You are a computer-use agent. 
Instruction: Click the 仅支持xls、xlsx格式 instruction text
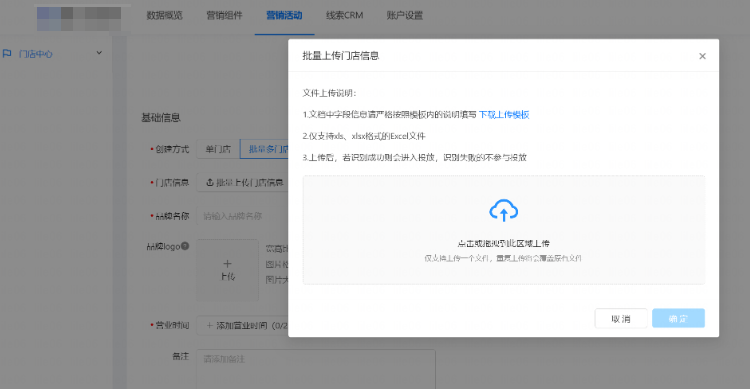coord(364,136)
